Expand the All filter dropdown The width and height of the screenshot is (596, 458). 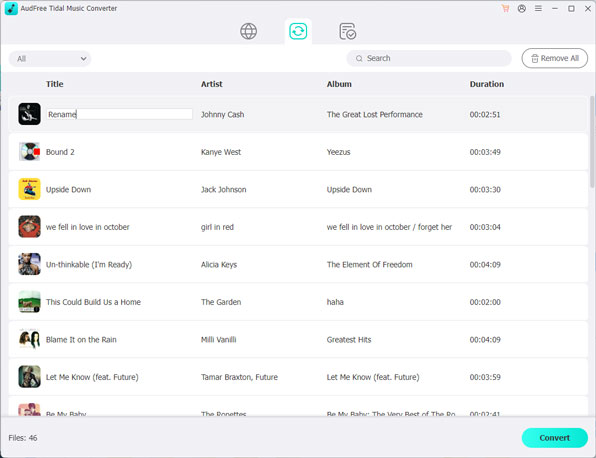click(x=50, y=59)
